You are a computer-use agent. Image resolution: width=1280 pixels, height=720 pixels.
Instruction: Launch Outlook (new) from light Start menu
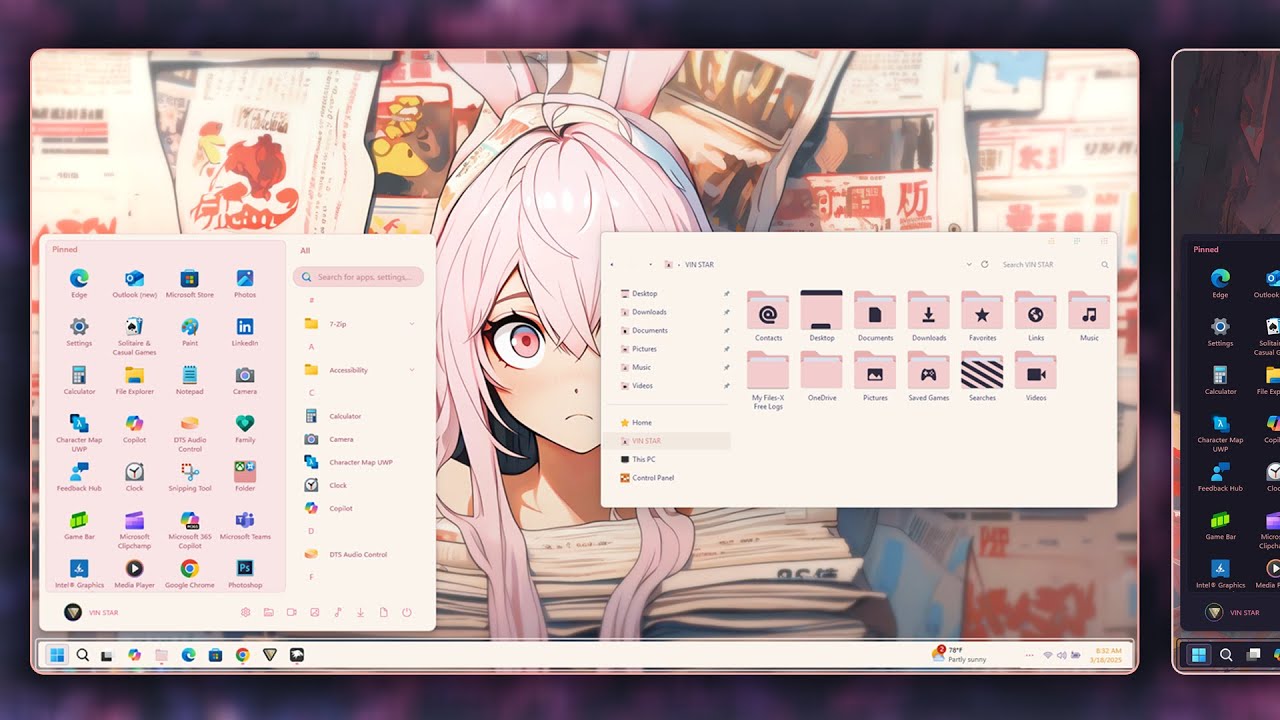[x=134, y=282]
